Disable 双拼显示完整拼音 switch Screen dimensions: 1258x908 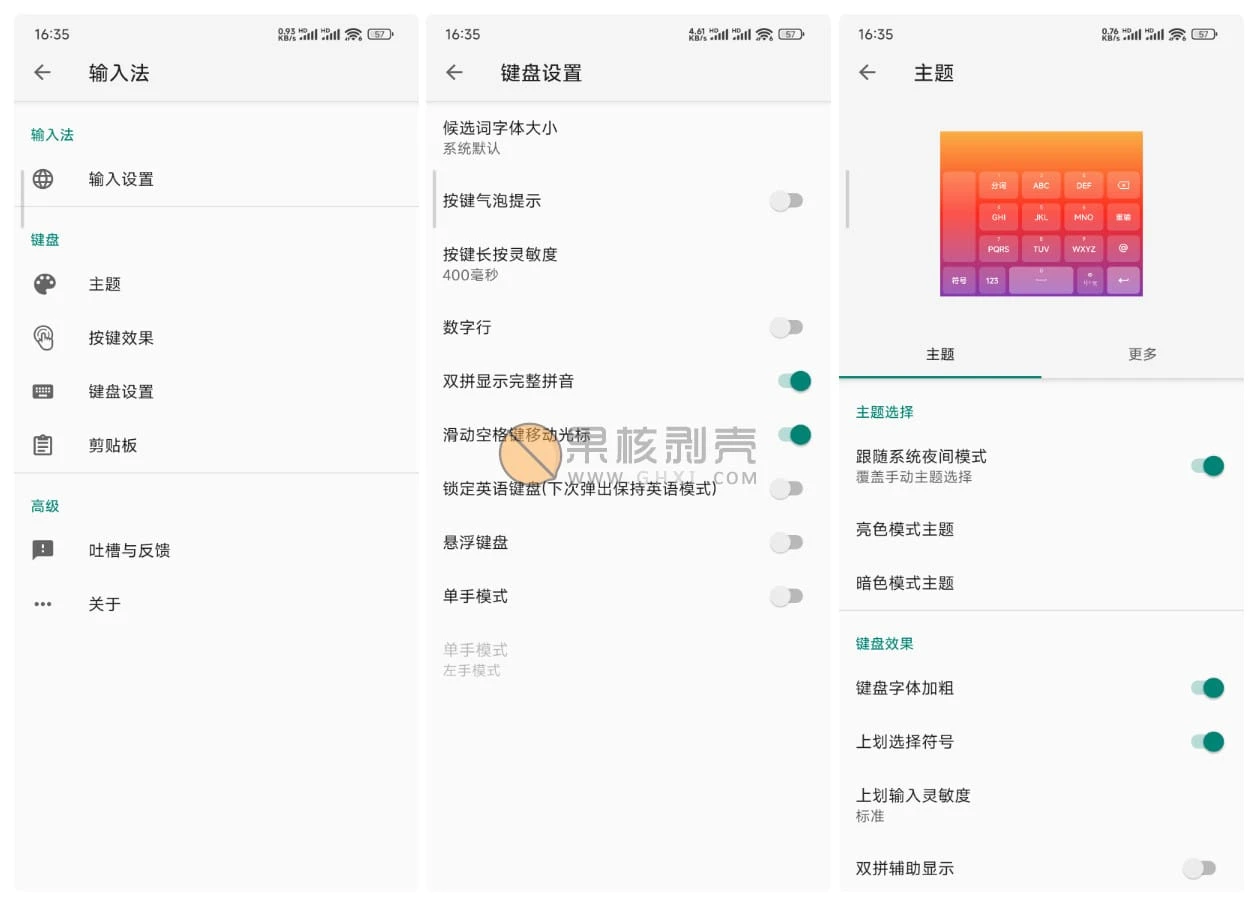pyautogui.click(x=794, y=381)
